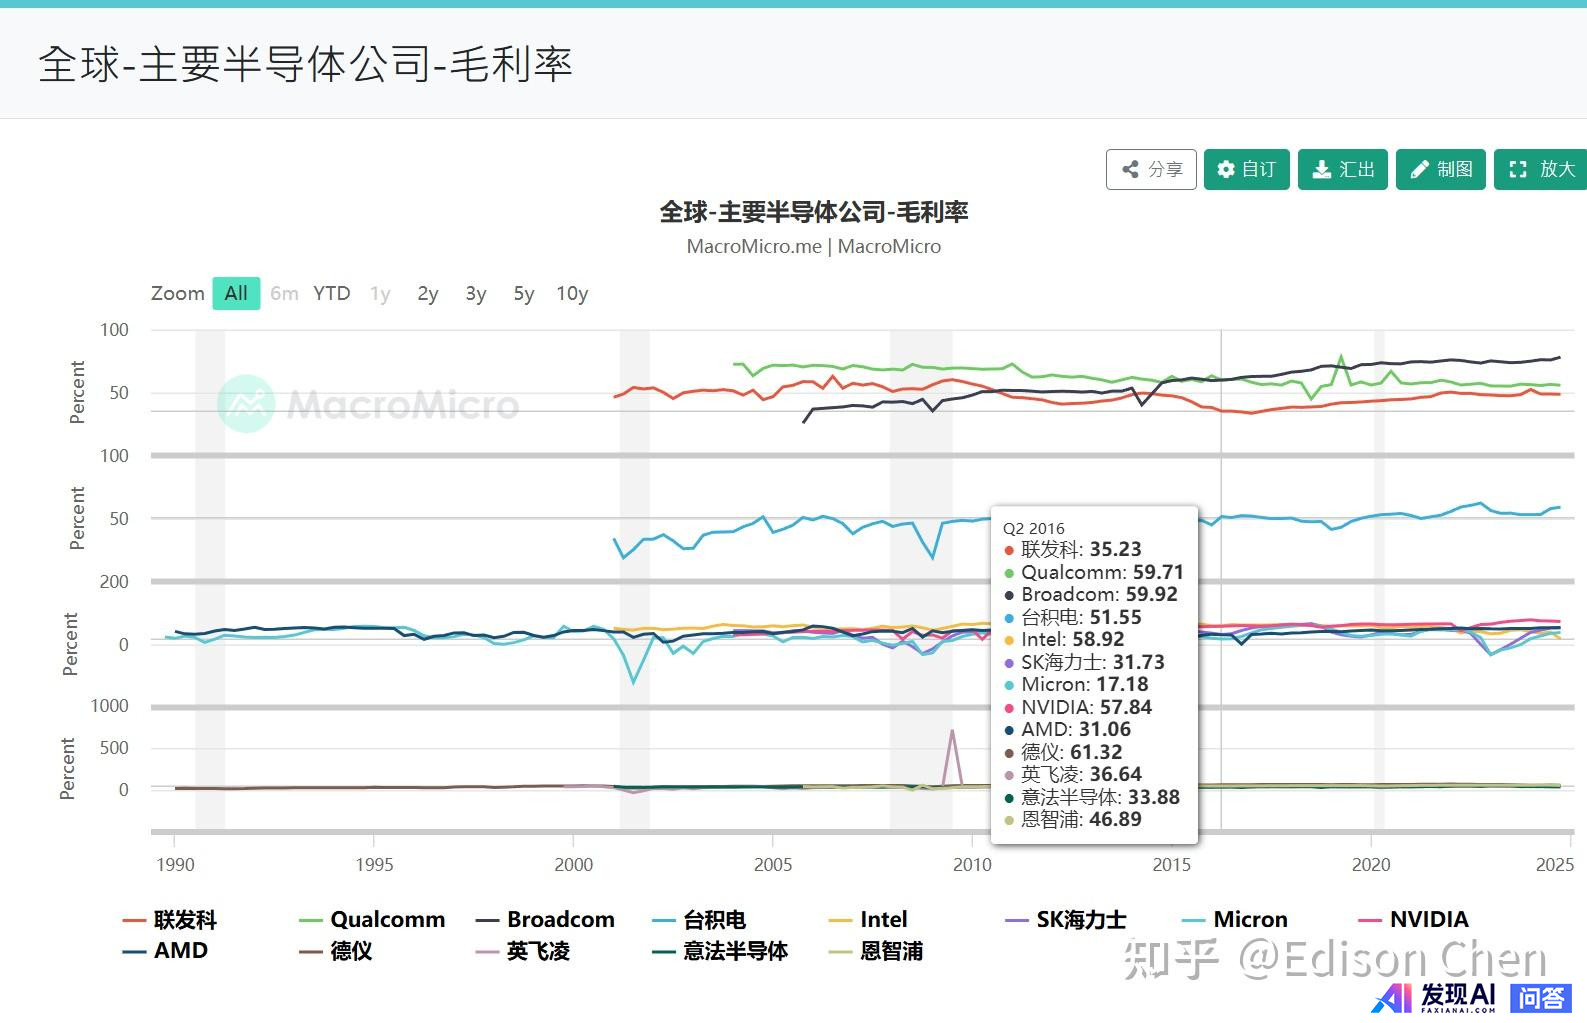Click the tooltip row Micron: 17.18
The width and height of the screenshot is (1587, 1023).
[1076, 684]
